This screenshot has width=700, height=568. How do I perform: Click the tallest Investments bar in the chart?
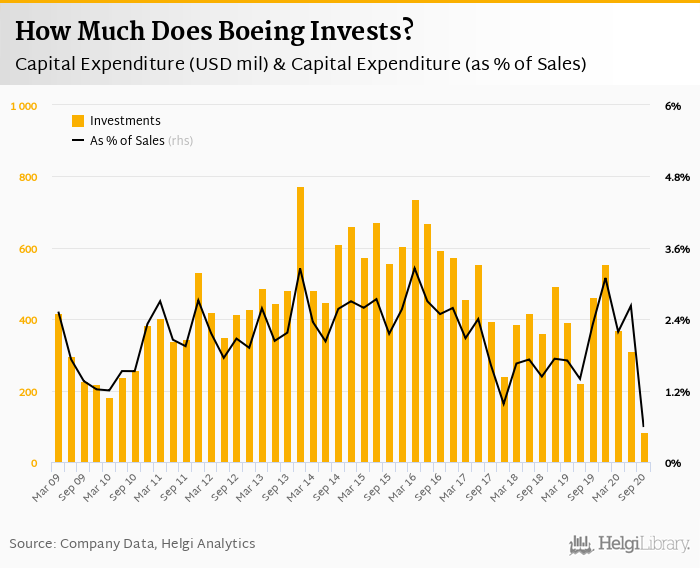tap(300, 325)
